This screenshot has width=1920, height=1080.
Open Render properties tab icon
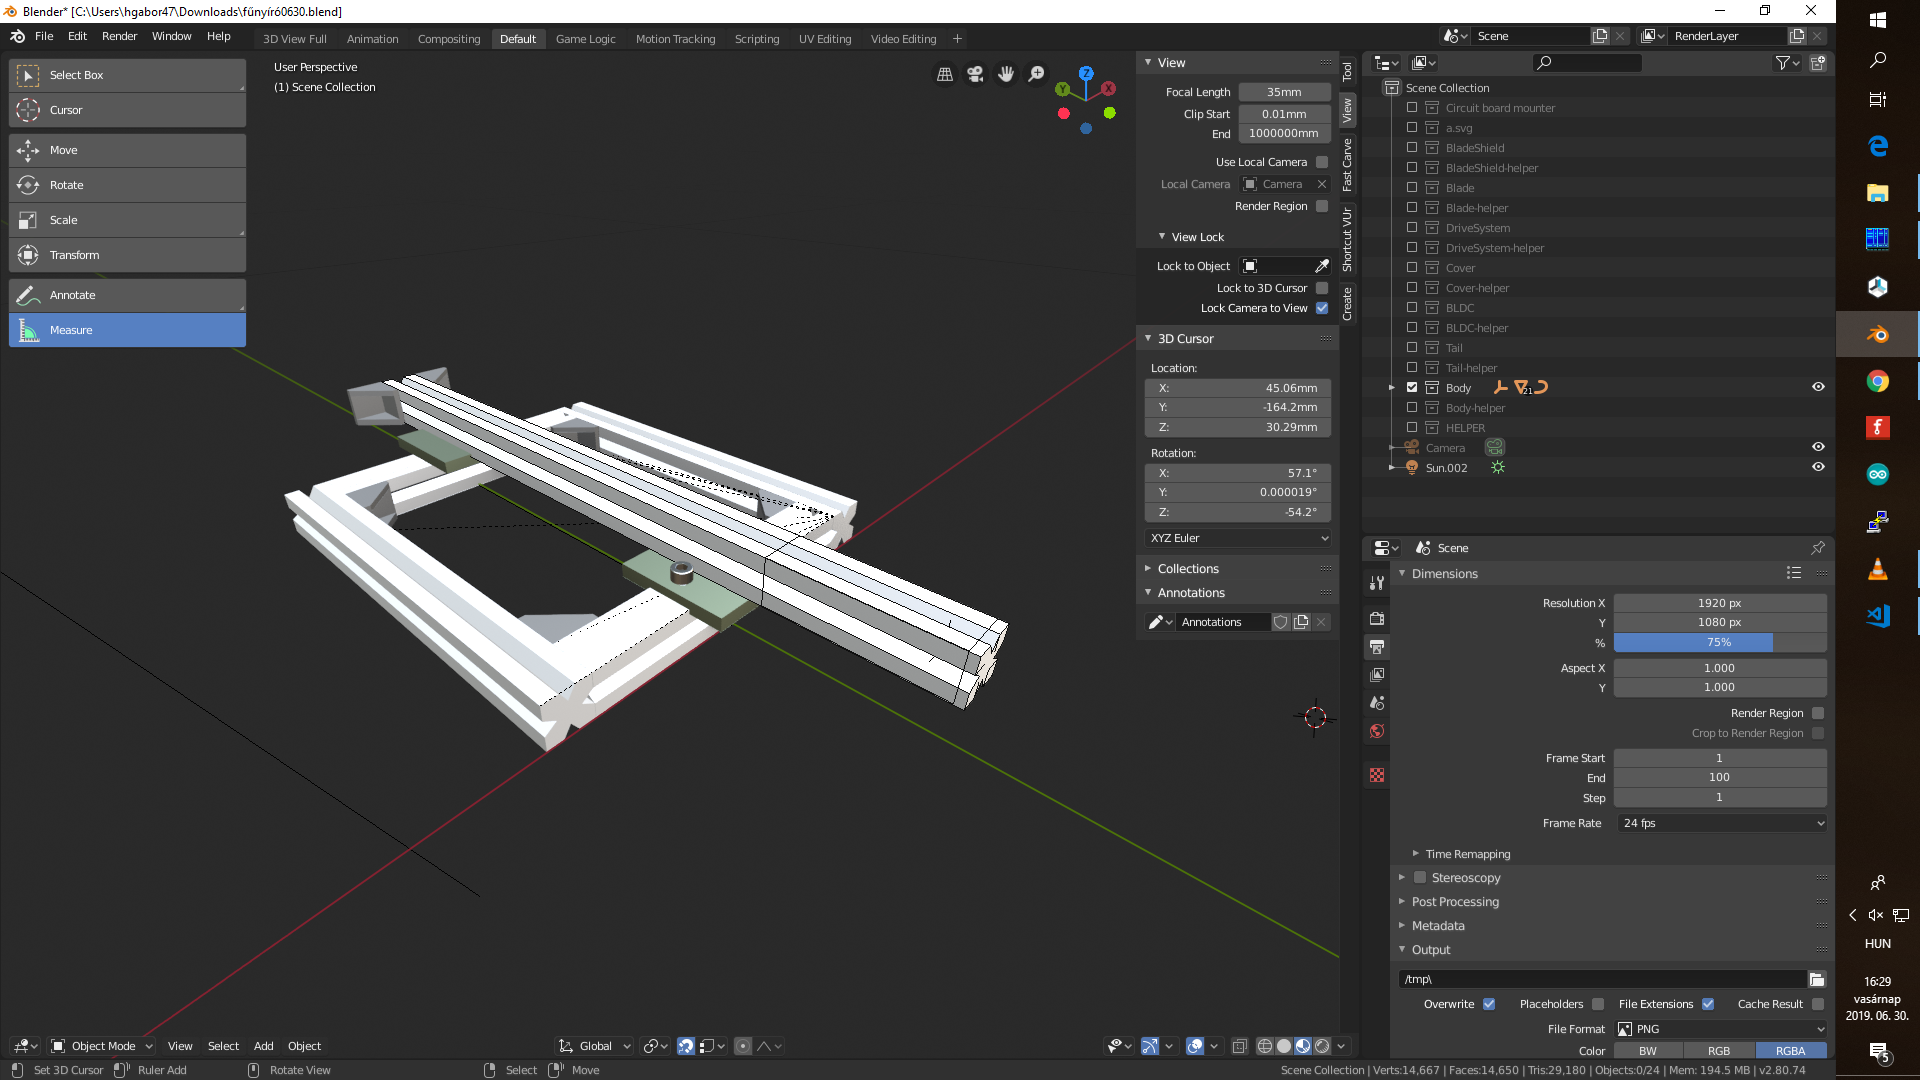click(x=1377, y=619)
